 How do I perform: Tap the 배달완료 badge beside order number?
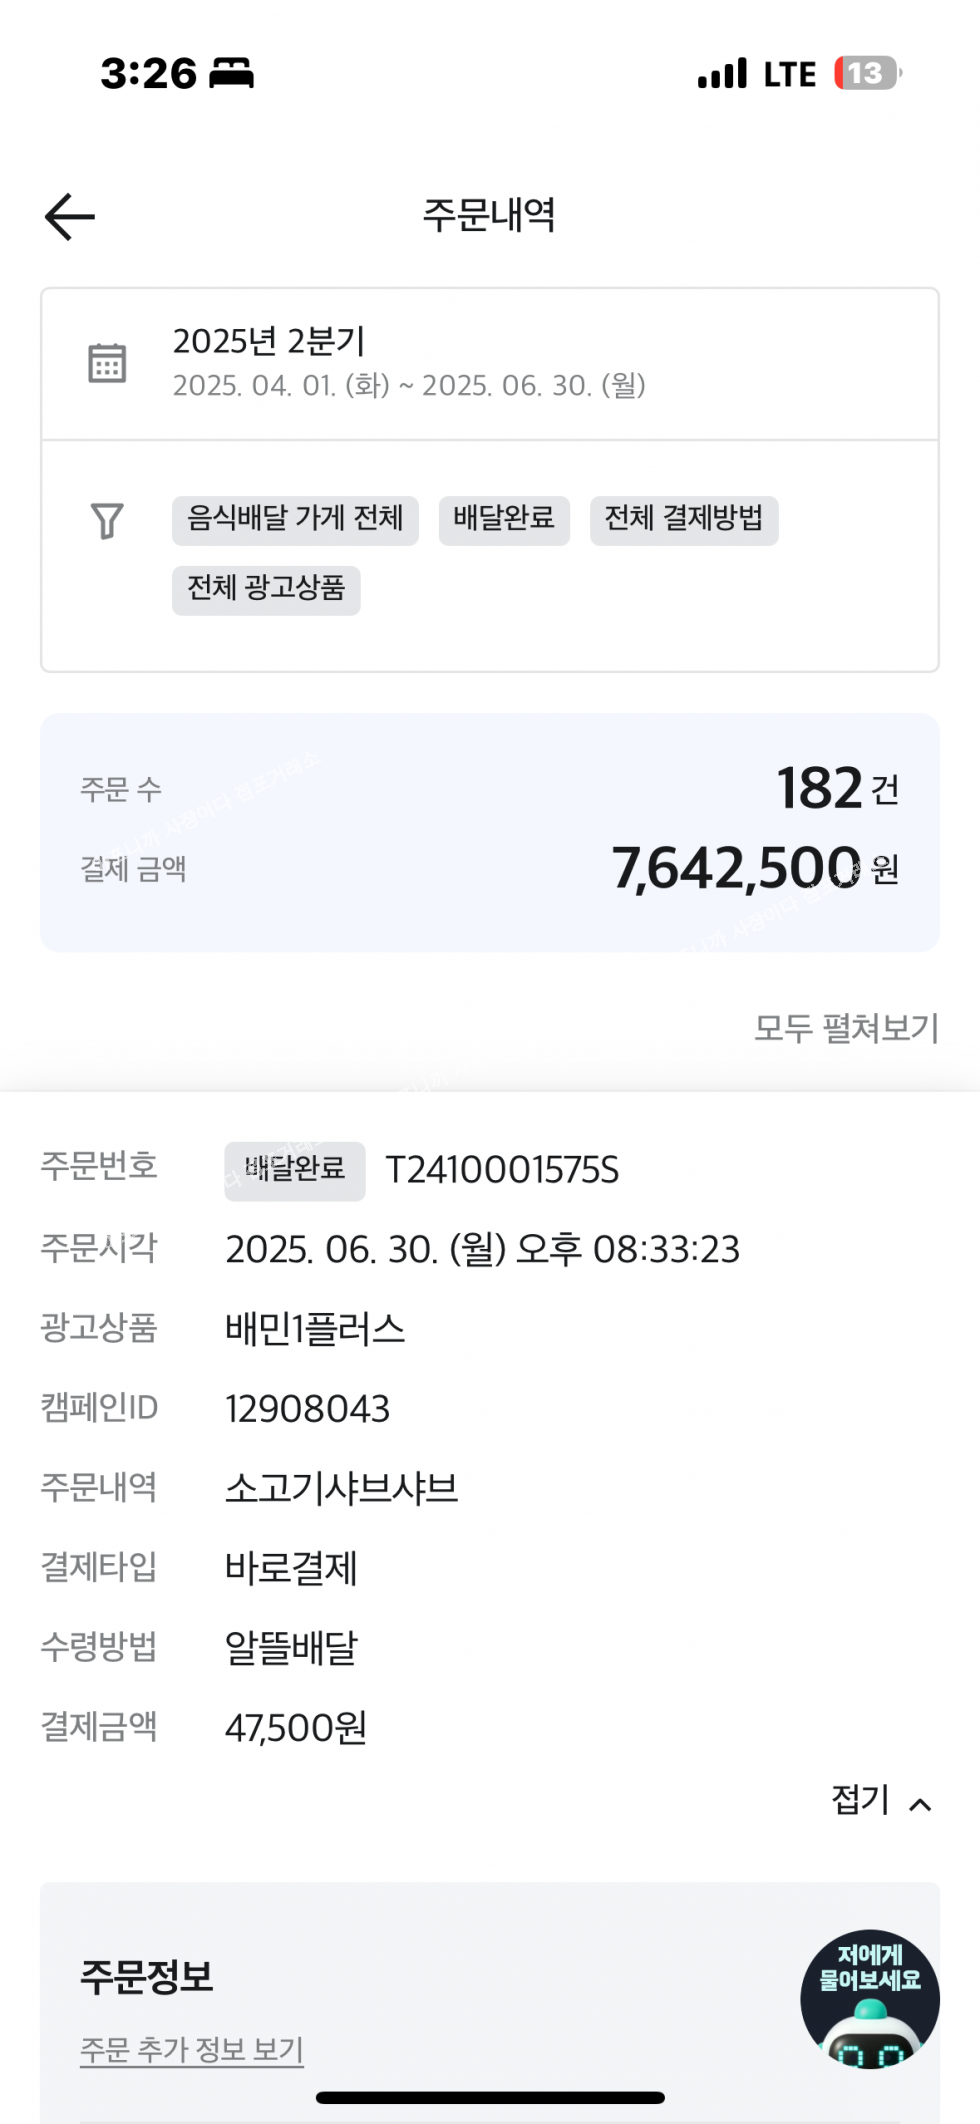pos(295,1170)
